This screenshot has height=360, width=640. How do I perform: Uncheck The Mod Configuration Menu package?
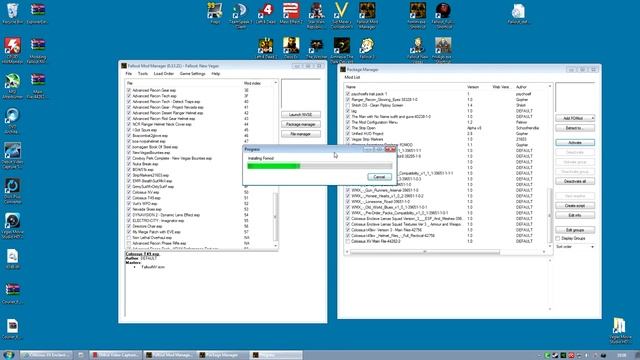click(348, 122)
